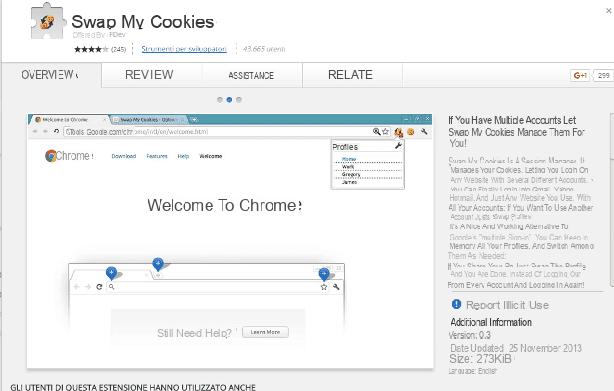Click the back arrow in the screenshot's toolbar

point(35,132)
